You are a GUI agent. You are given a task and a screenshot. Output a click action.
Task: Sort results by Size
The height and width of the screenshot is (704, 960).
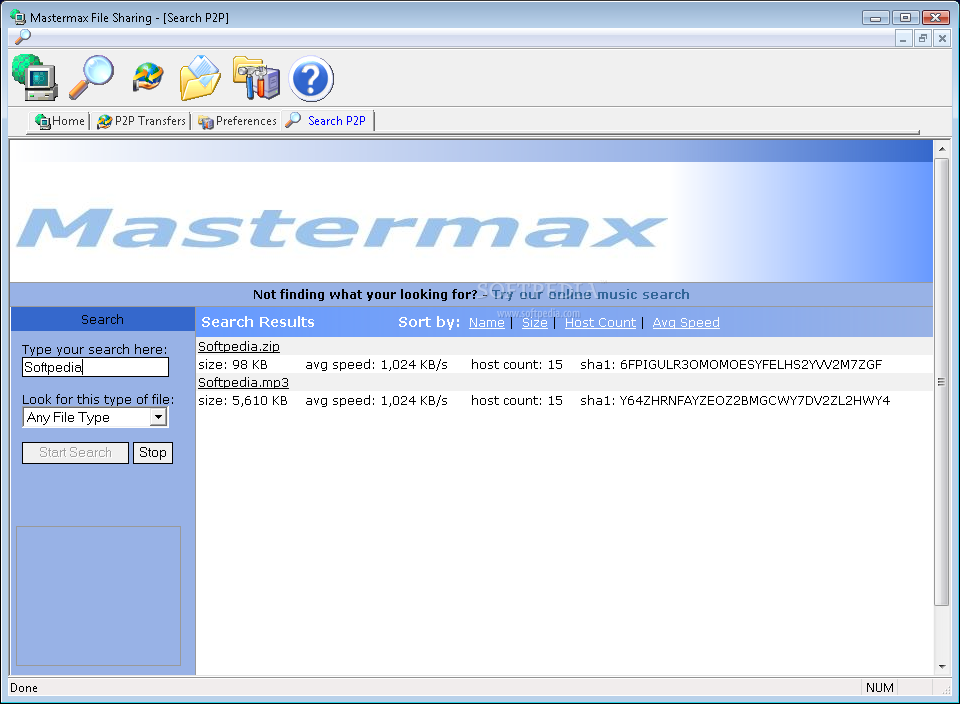[x=534, y=323]
